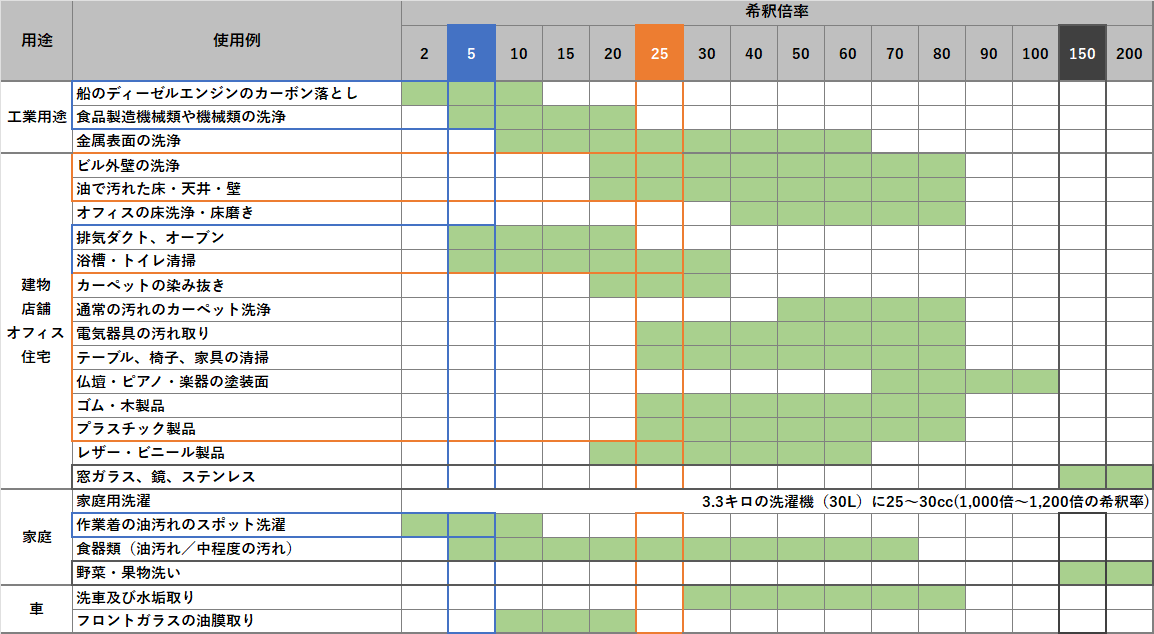Select the フロントガラスの油膜取り row label
Screen dimensions: 1154x634
click(165, 621)
